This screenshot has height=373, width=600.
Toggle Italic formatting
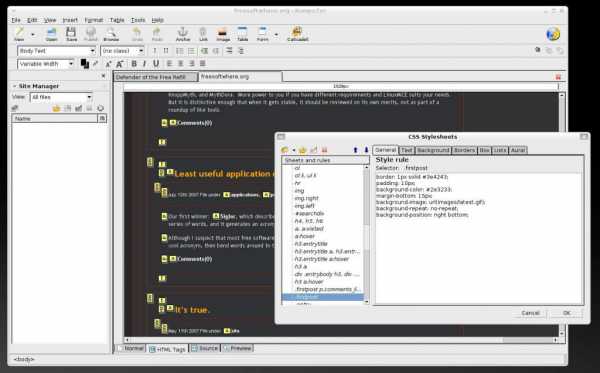click(x=144, y=64)
